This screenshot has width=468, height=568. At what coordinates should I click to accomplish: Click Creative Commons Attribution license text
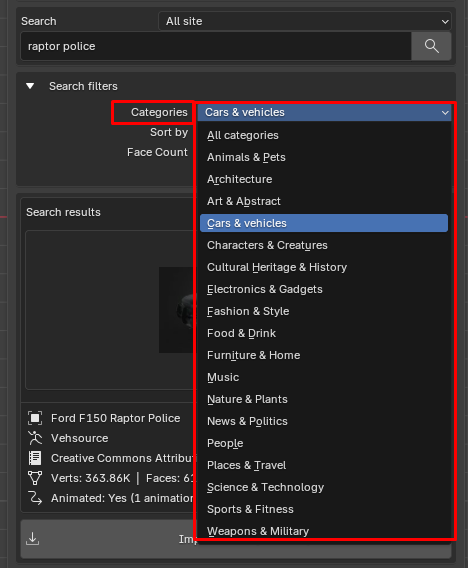click(x=123, y=458)
